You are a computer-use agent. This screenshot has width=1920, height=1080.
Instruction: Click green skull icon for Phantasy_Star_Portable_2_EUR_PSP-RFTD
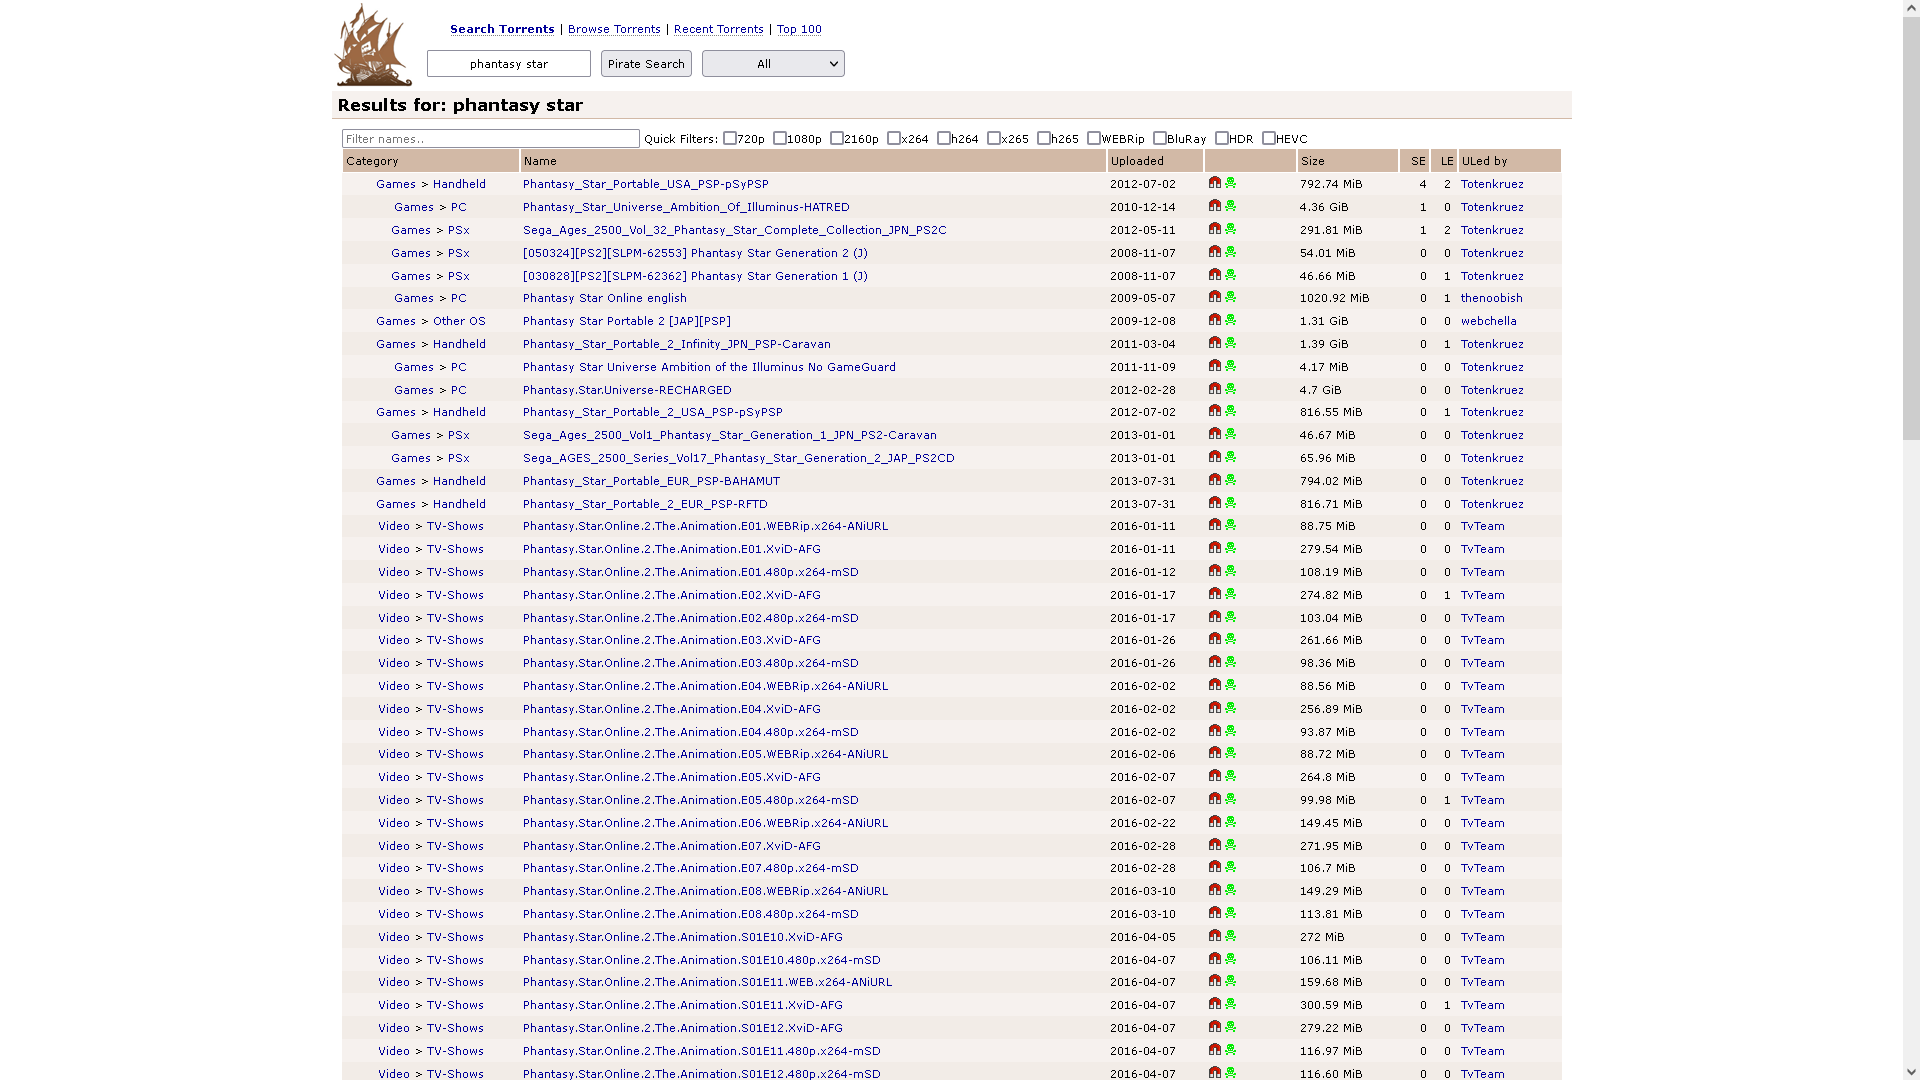click(1231, 503)
